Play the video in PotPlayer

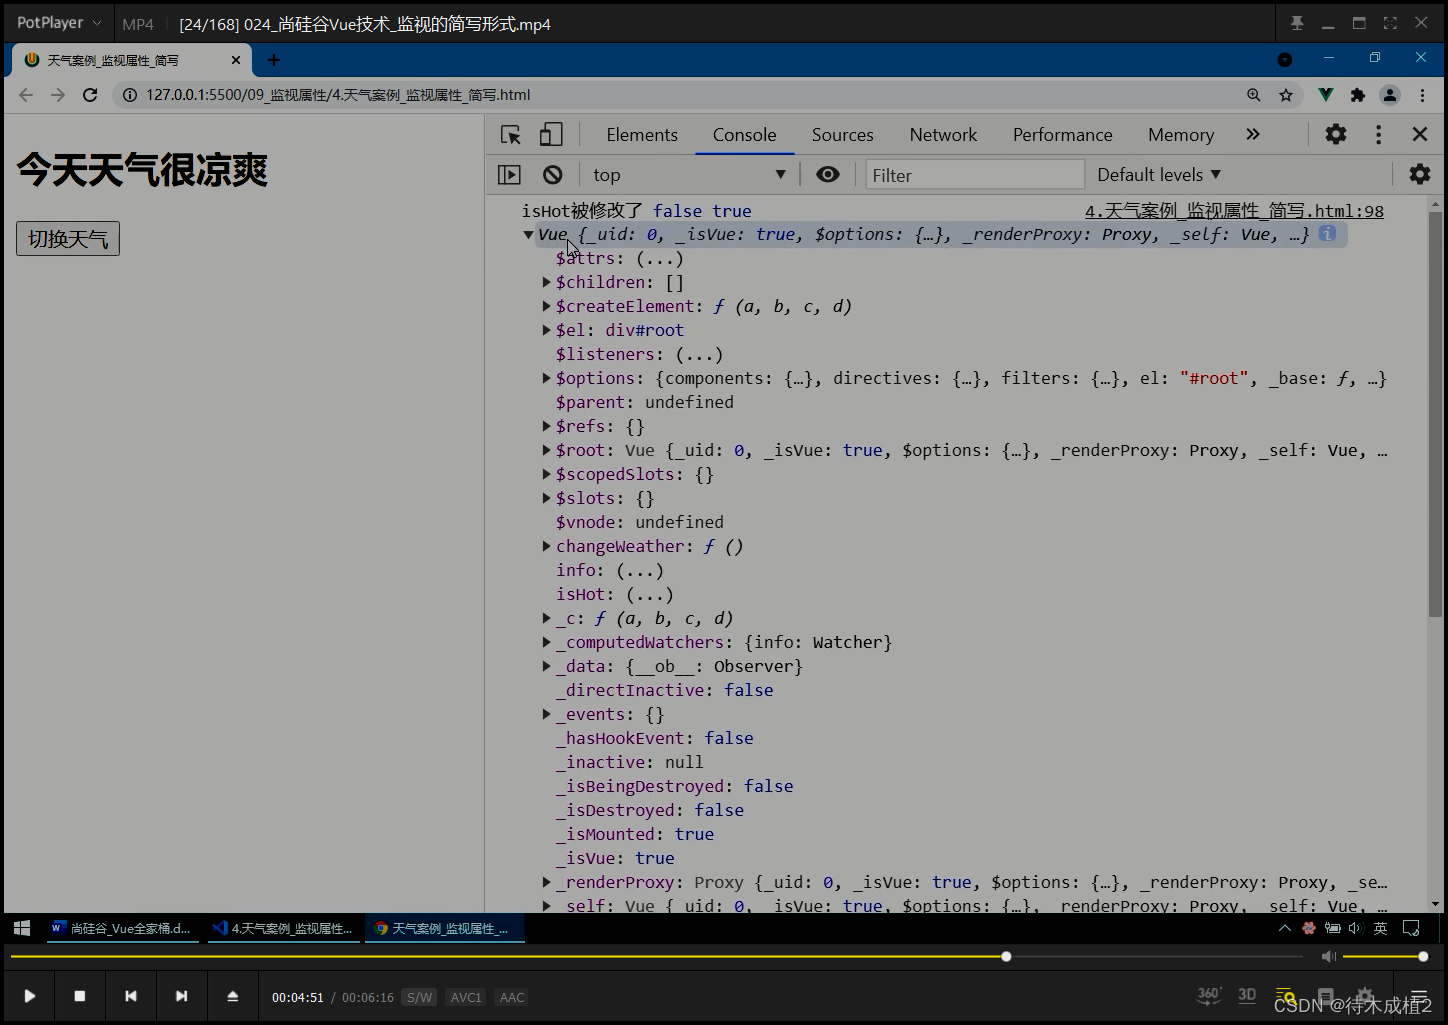pos(30,996)
